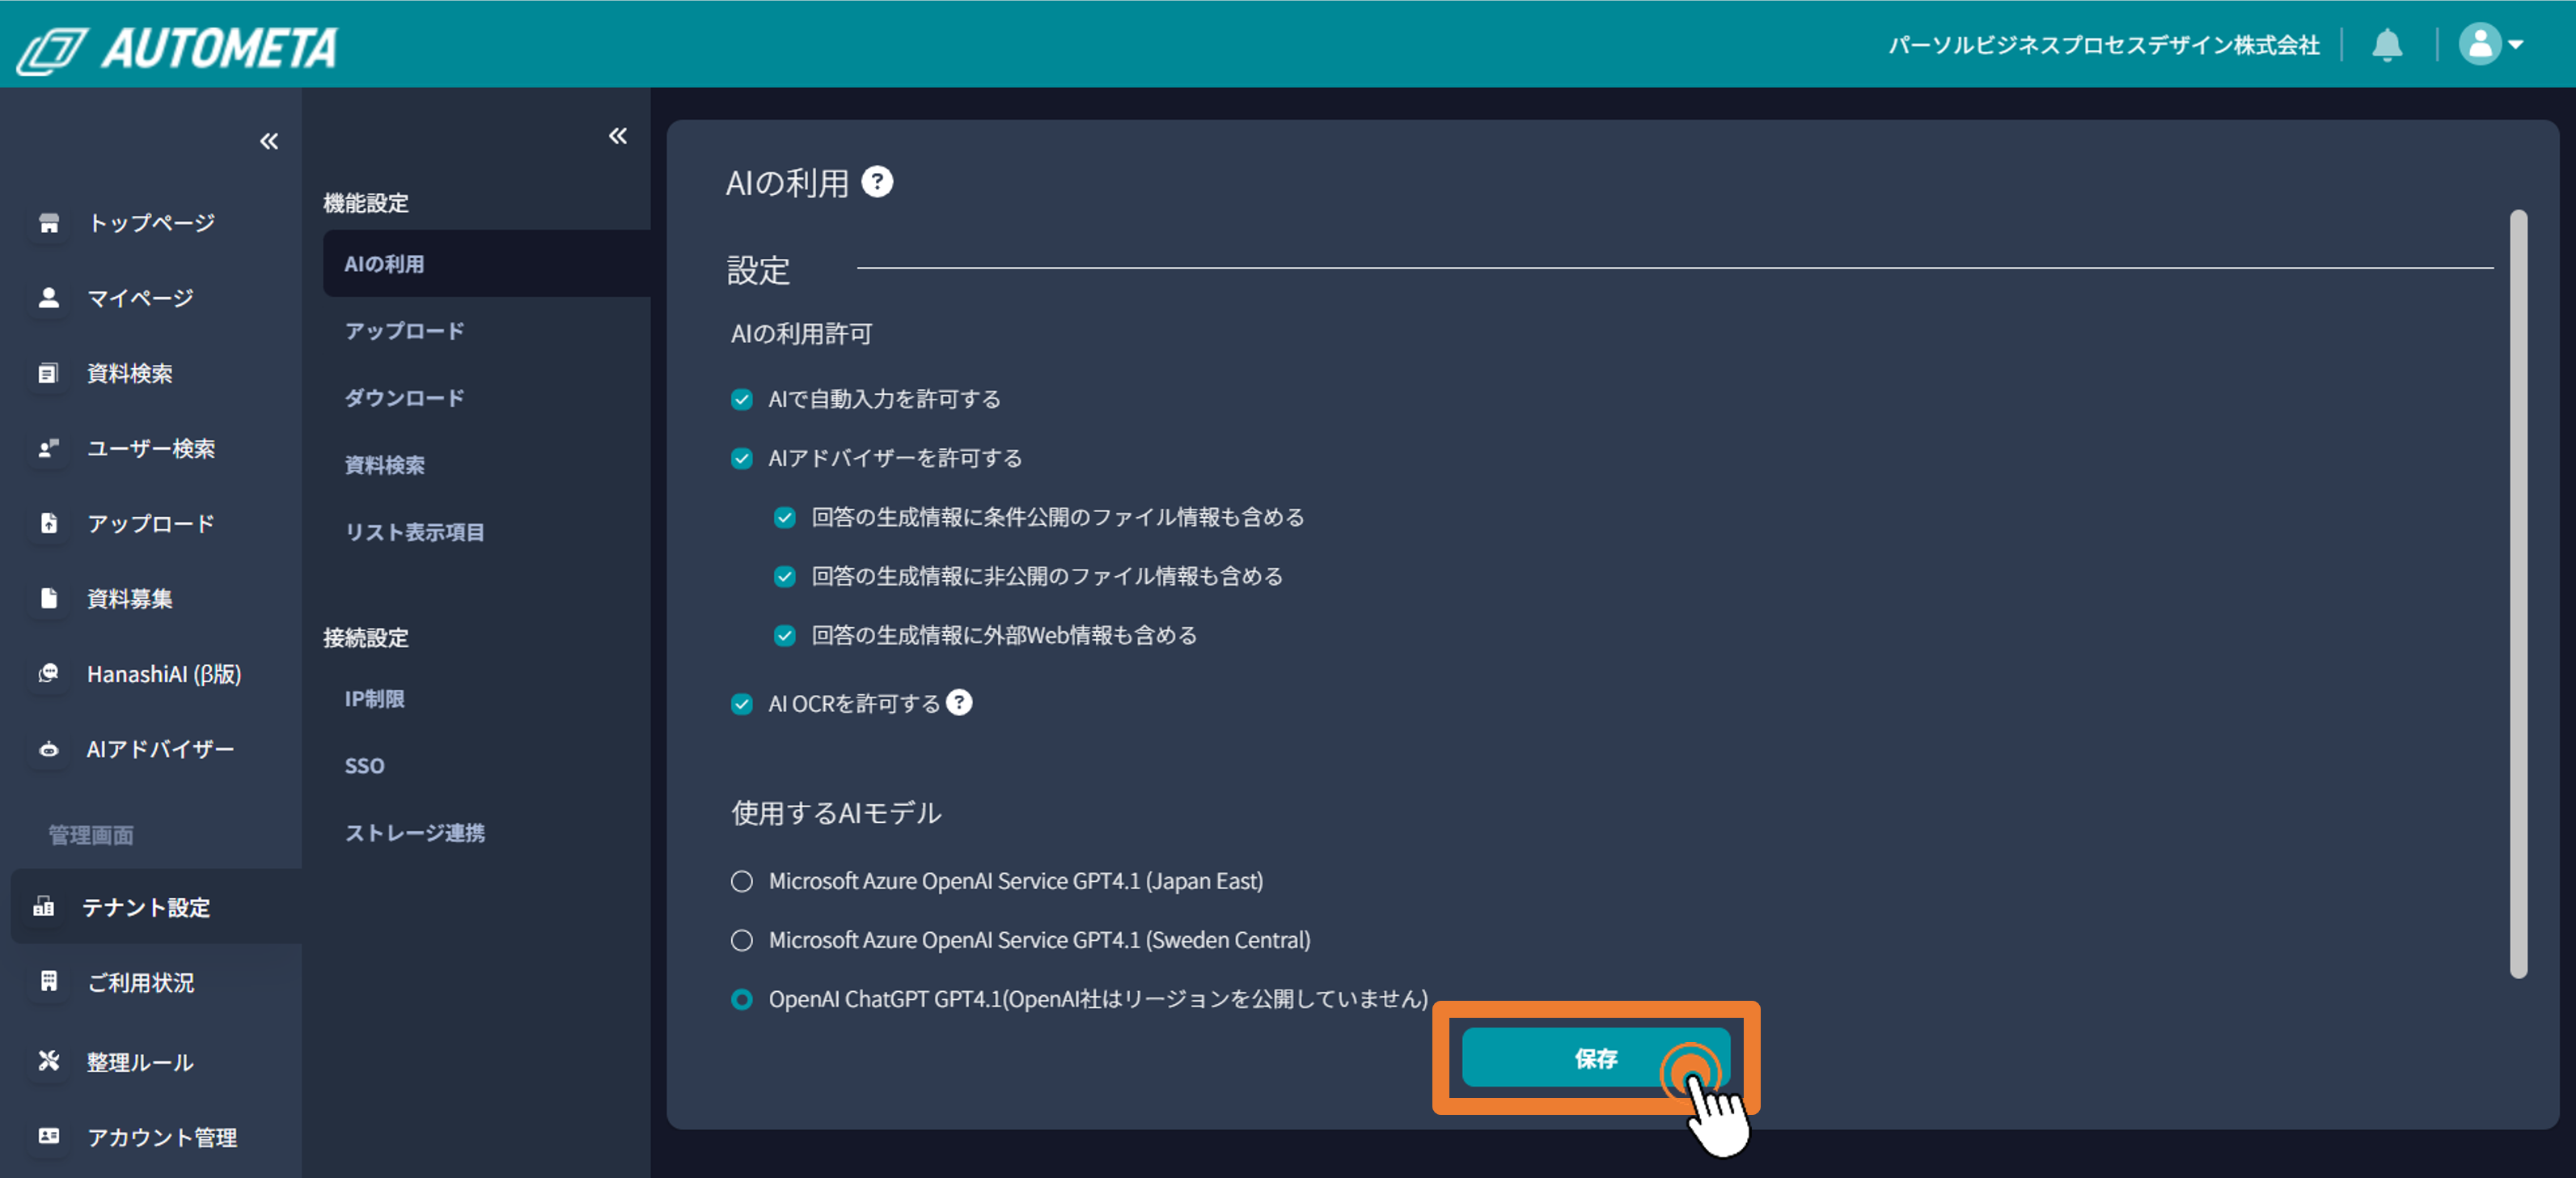The width and height of the screenshot is (2576, 1178).
Task: Click the 機能設定 section heading
Action: point(366,203)
